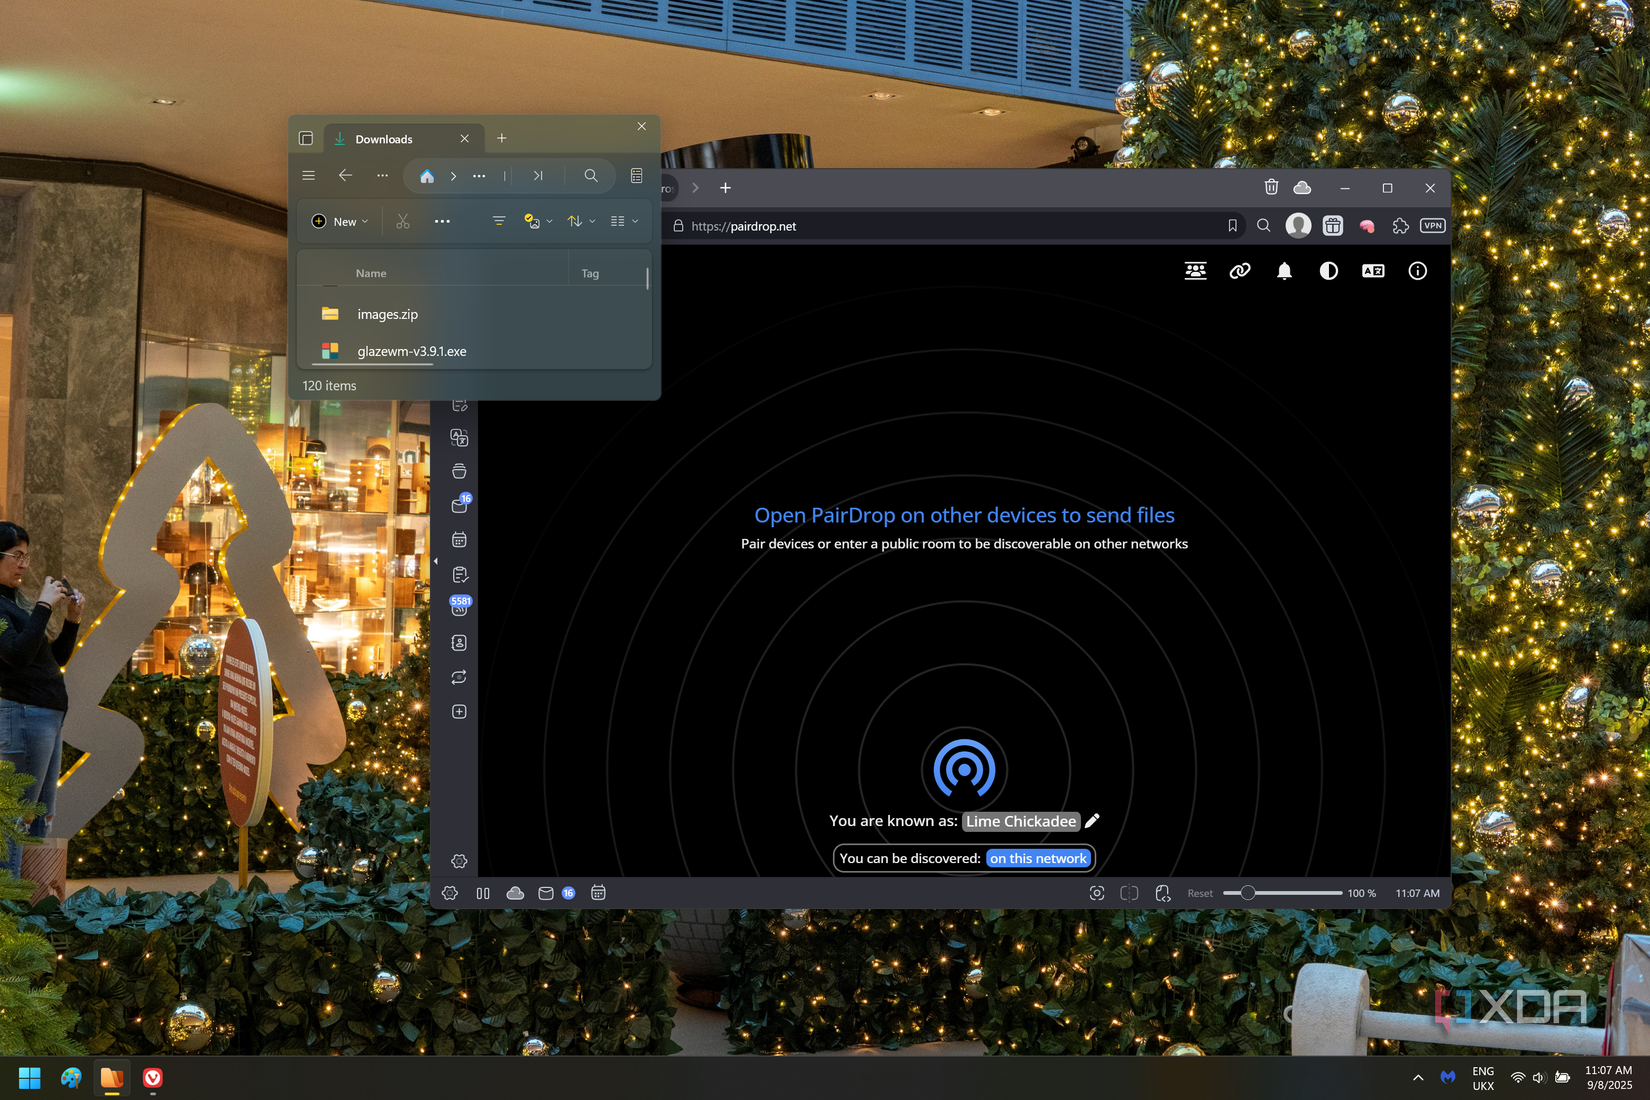Viewport: 1650px width, 1100px height.
Task: View PairDrop about info icon
Action: 1417,270
